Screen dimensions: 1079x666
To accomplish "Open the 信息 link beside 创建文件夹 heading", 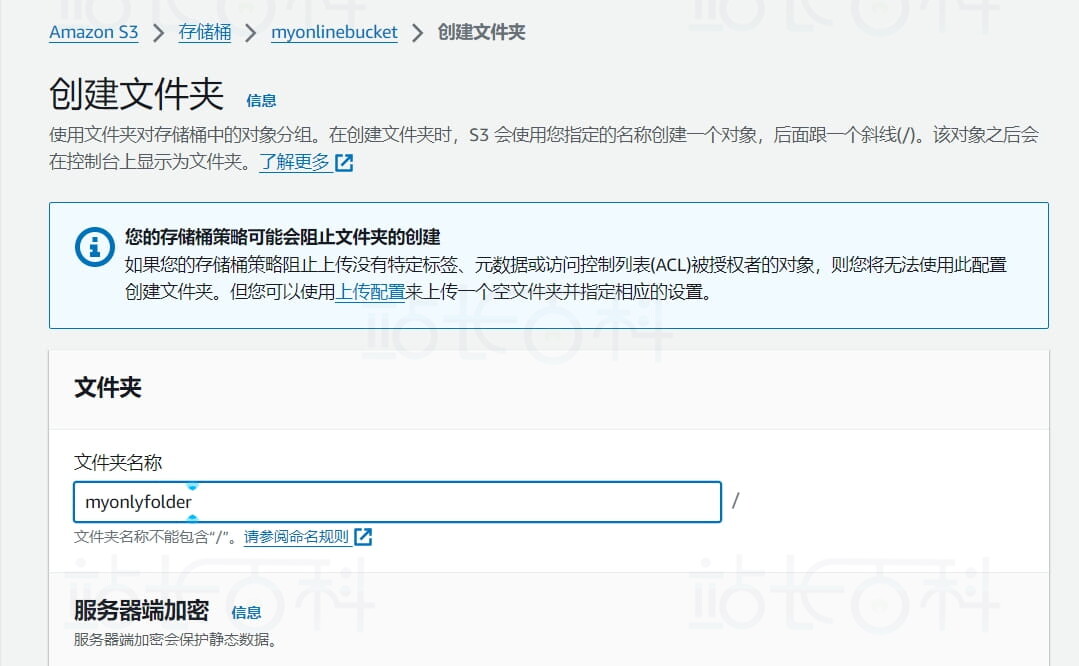I will click(261, 101).
